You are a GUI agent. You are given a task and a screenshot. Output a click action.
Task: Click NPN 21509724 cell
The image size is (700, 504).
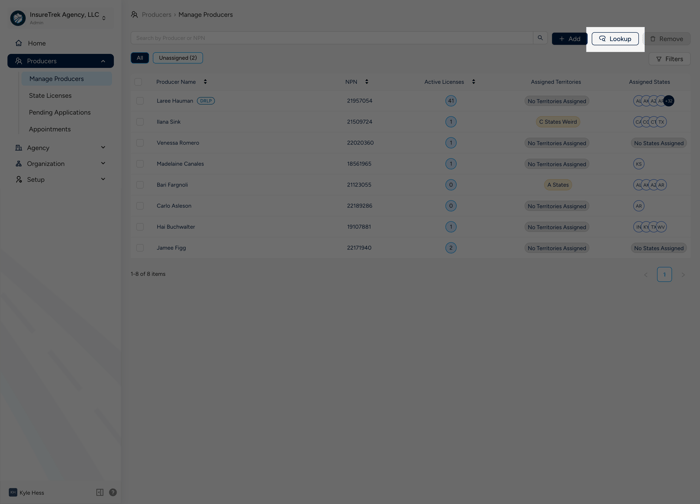[x=359, y=122]
